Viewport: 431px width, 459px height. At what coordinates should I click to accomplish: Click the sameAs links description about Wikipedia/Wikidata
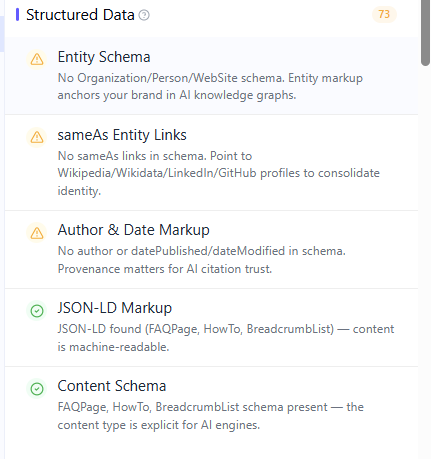pyautogui.click(x=219, y=173)
